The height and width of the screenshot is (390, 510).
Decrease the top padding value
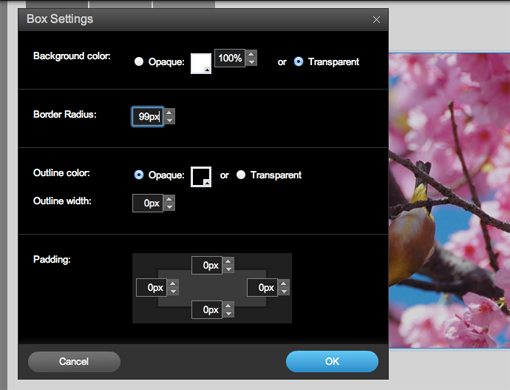tap(228, 269)
